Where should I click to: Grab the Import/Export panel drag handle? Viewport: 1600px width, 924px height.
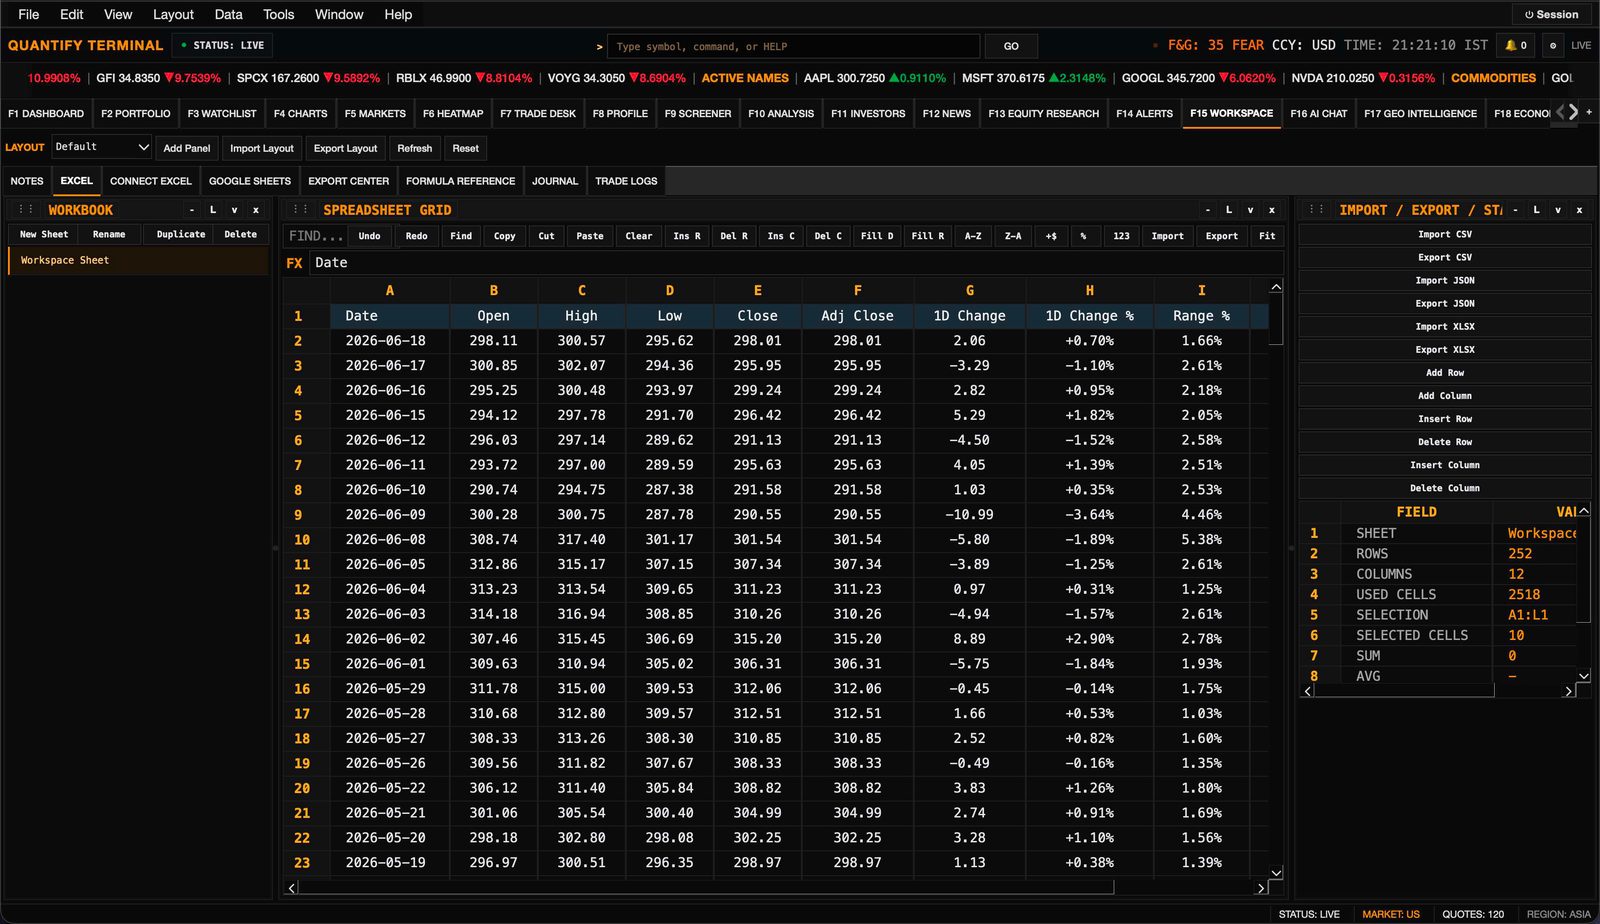pos(1317,210)
